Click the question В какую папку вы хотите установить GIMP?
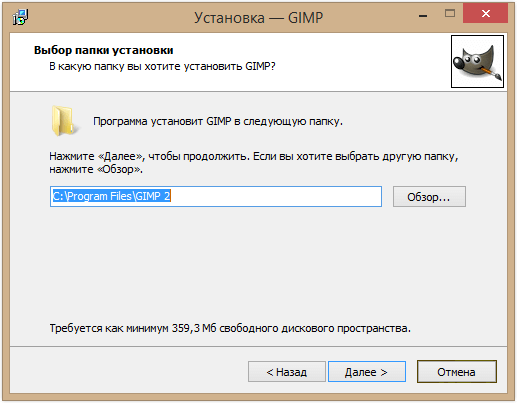 click(x=162, y=66)
